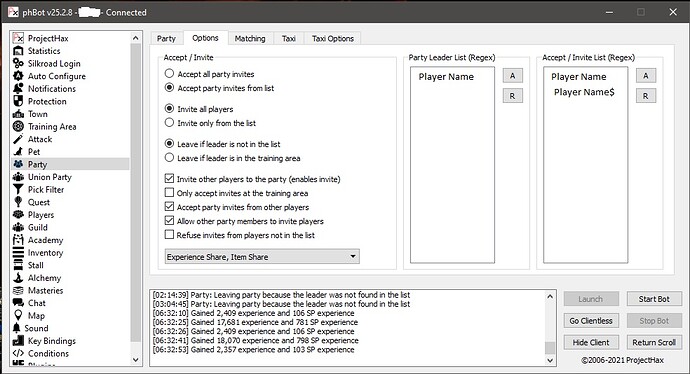
Task: Click sidebar scroll up arrow
Action: pos(136,38)
